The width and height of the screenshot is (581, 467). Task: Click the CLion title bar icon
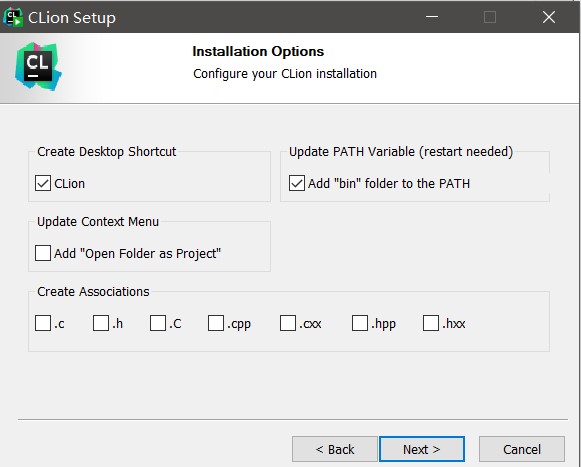[13, 17]
